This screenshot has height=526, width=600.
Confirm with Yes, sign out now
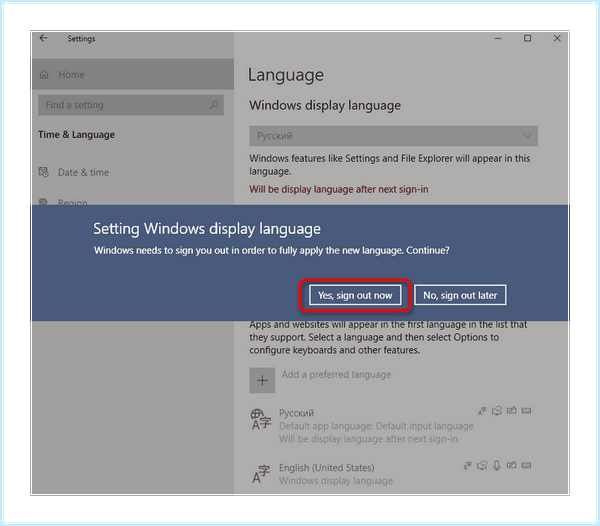click(355, 295)
